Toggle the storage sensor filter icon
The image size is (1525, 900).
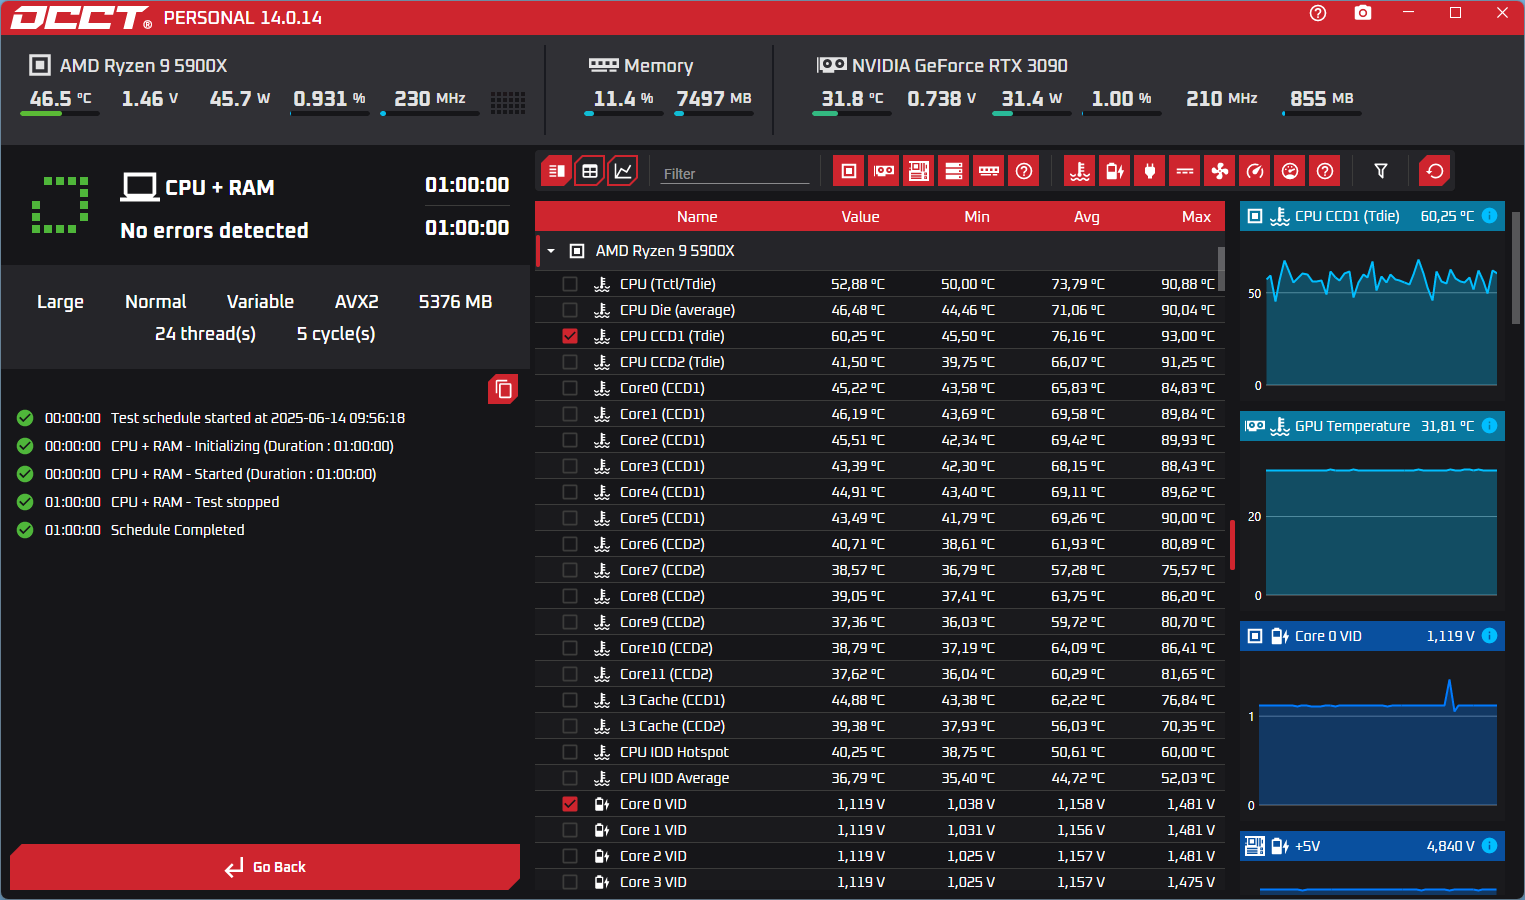pyautogui.click(x=954, y=171)
